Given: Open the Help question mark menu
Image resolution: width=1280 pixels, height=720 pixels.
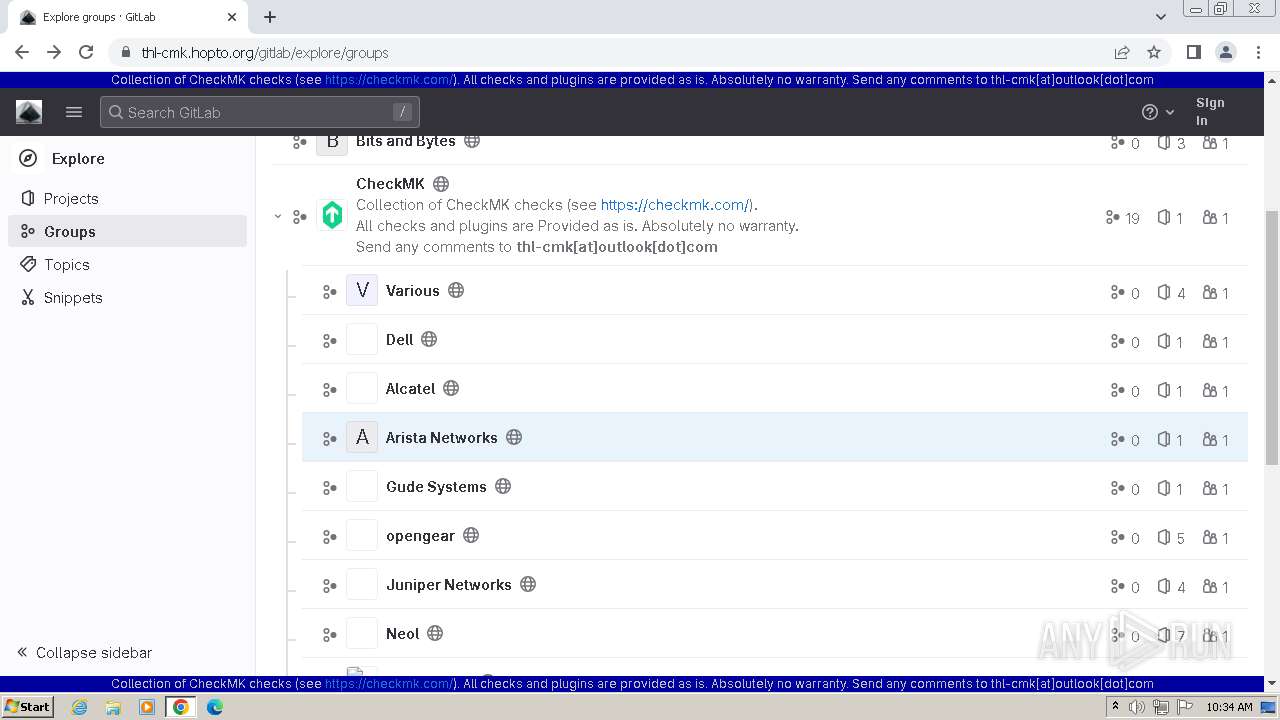Looking at the screenshot, I should pyautogui.click(x=1158, y=112).
